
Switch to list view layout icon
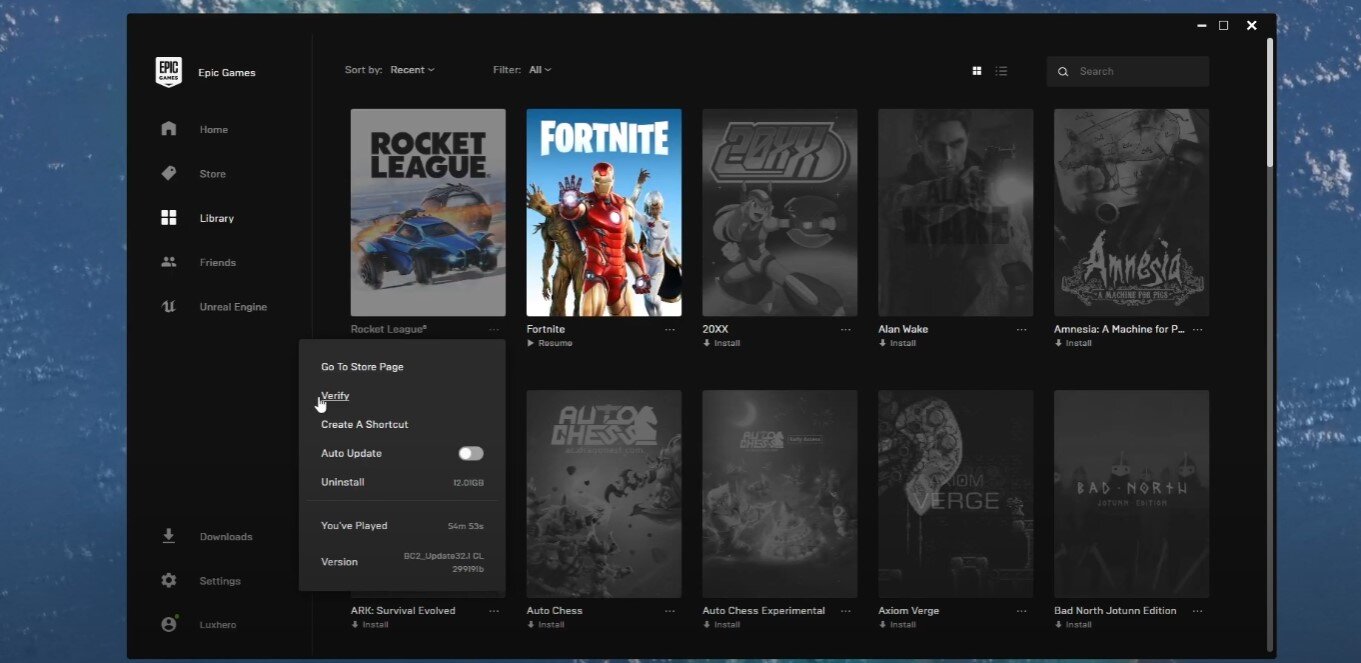pyautogui.click(x=1001, y=71)
